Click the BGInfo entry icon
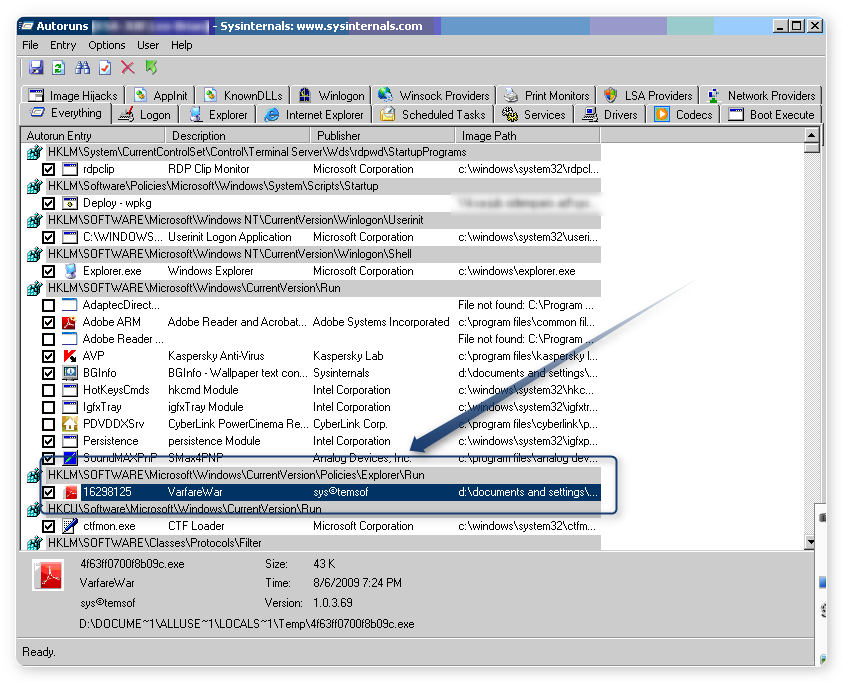The height and width of the screenshot is (682, 842). point(69,373)
